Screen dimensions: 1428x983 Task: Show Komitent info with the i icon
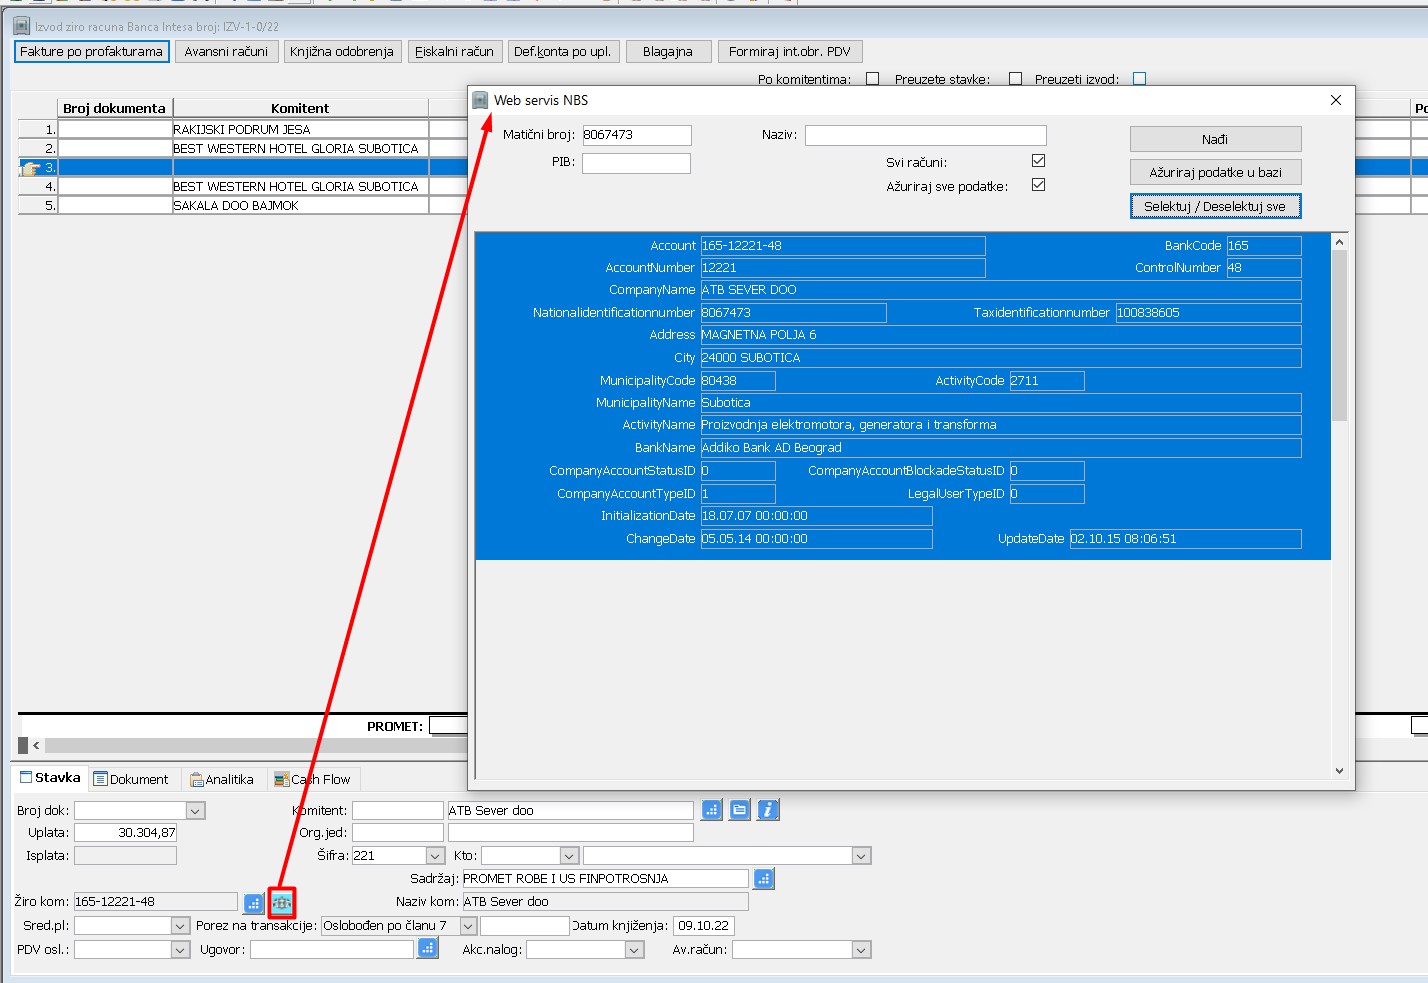tap(767, 810)
